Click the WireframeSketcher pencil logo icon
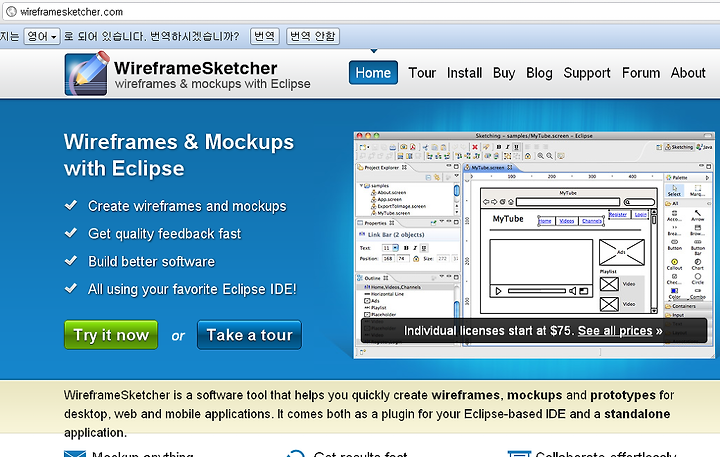Image resolution: width=720 pixels, height=457 pixels. coord(87,74)
